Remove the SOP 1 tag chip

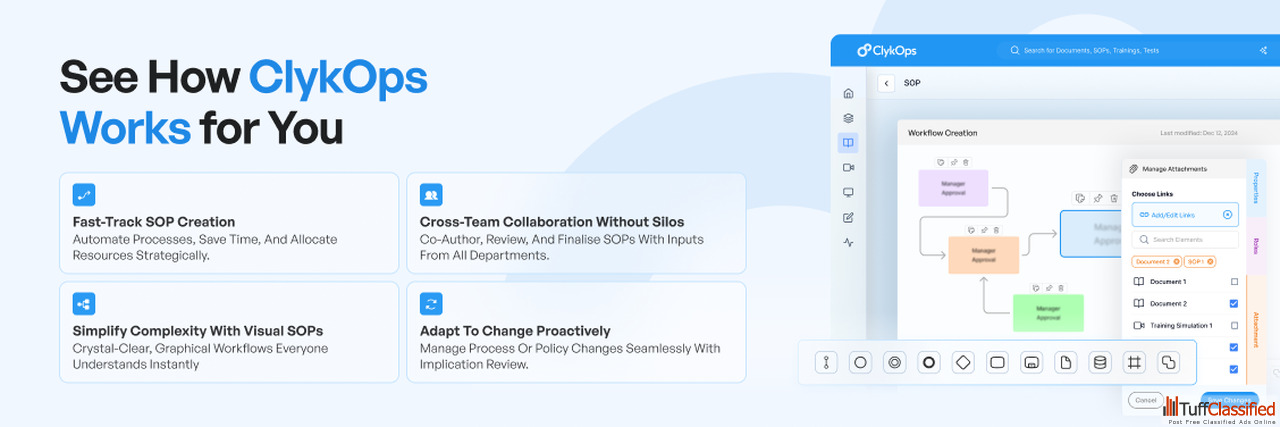(1210, 262)
